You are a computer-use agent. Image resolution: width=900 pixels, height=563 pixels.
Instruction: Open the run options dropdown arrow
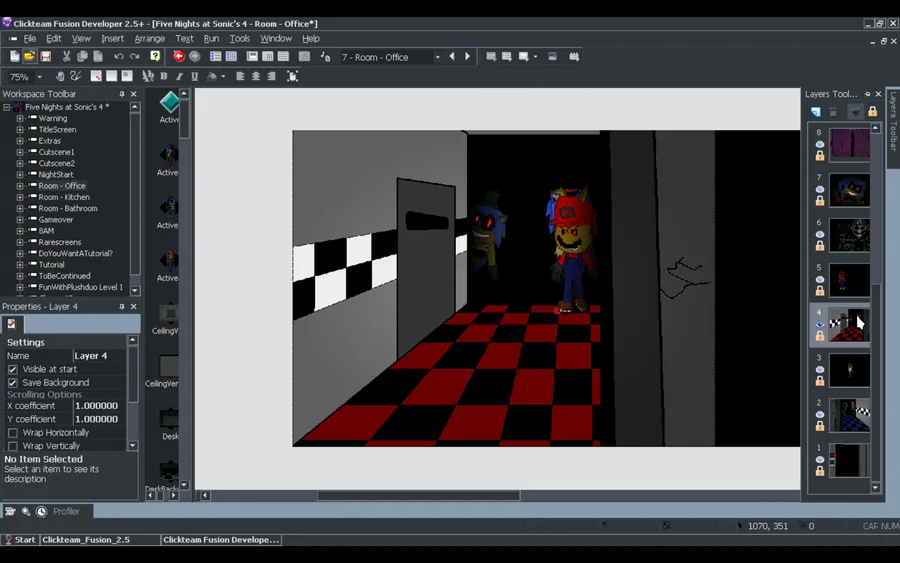point(536,57)
